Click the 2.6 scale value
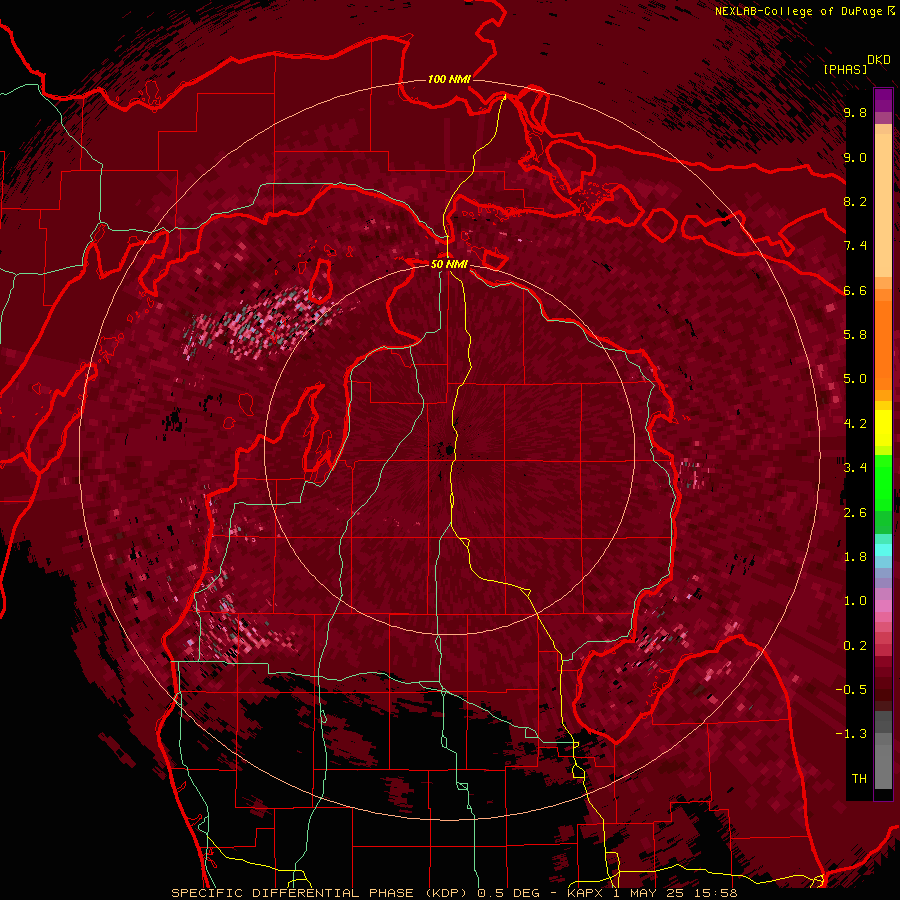900x900 pixels. [855, 513]
